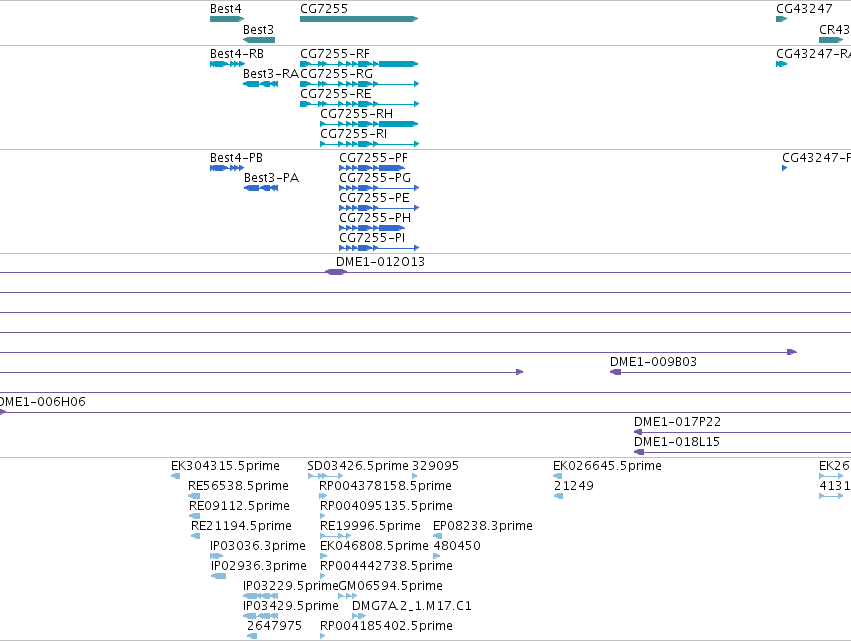Image resolution: width=851 pixels, height=641 pixels.
Task: Select the EK046808.5prime EST
Action: [x=323, y=556]
